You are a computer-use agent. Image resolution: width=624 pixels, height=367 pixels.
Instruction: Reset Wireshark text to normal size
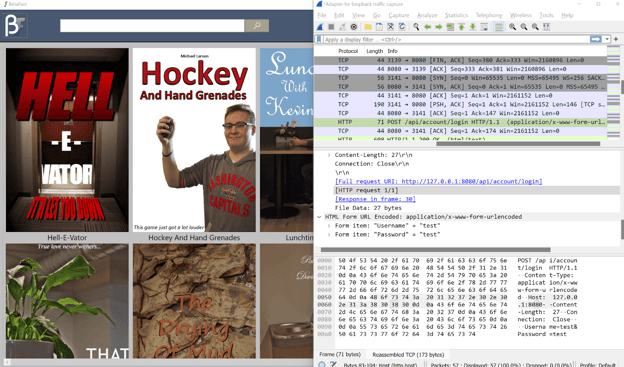[x=535, y=27]
